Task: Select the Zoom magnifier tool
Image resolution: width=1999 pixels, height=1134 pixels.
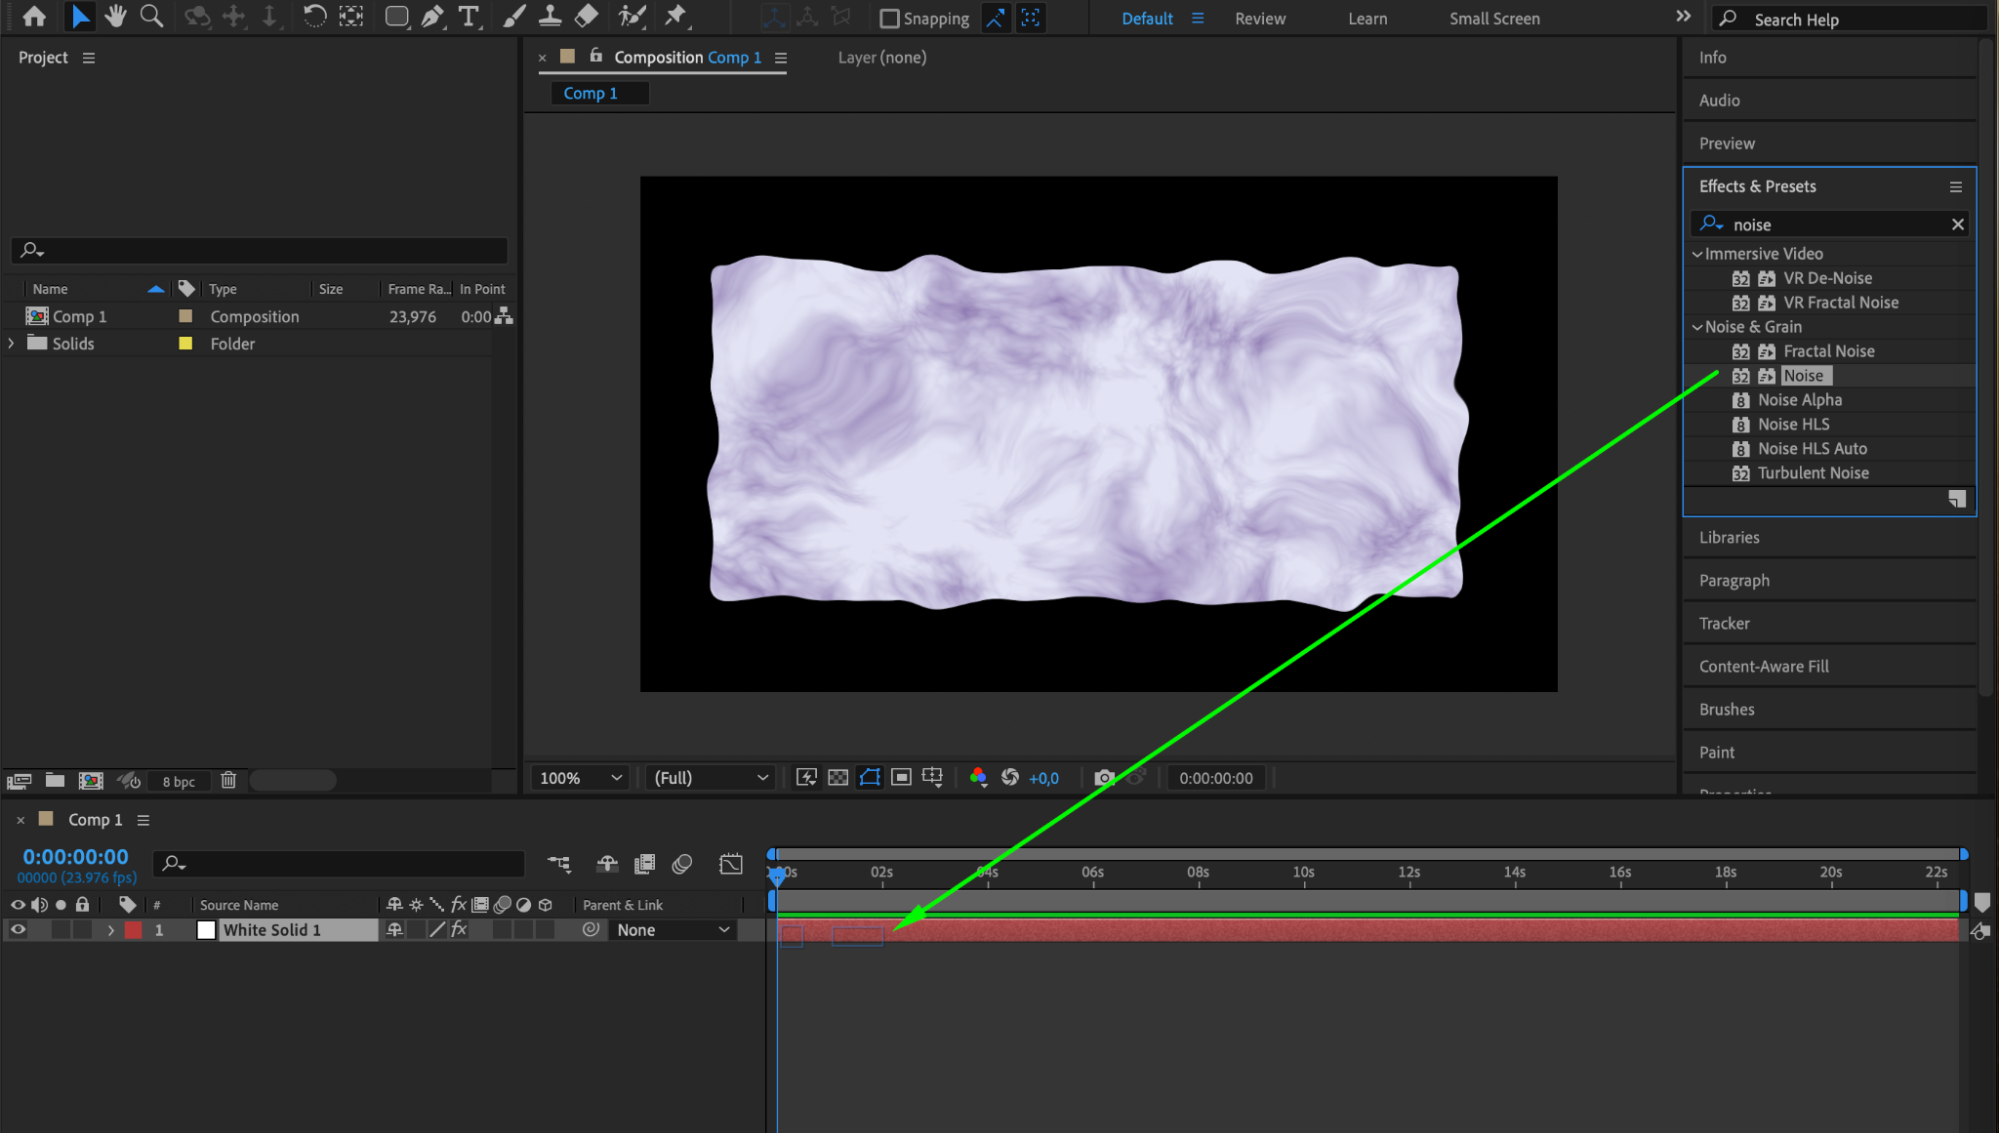Action: coord(151,16)
